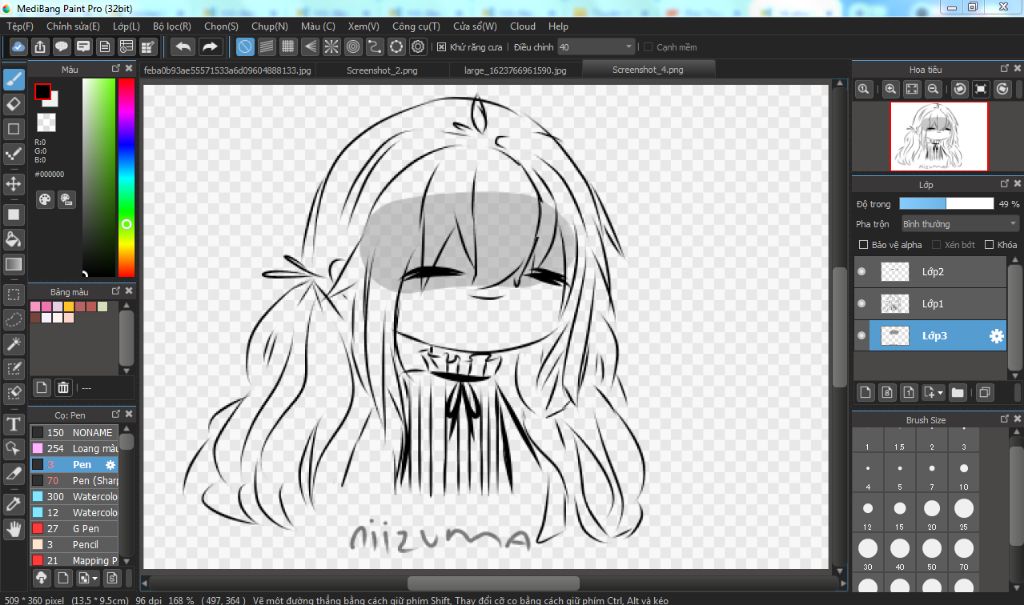Toggle the Khử răng cưa checkbox
1024x605 pixels.
[441, 47]
